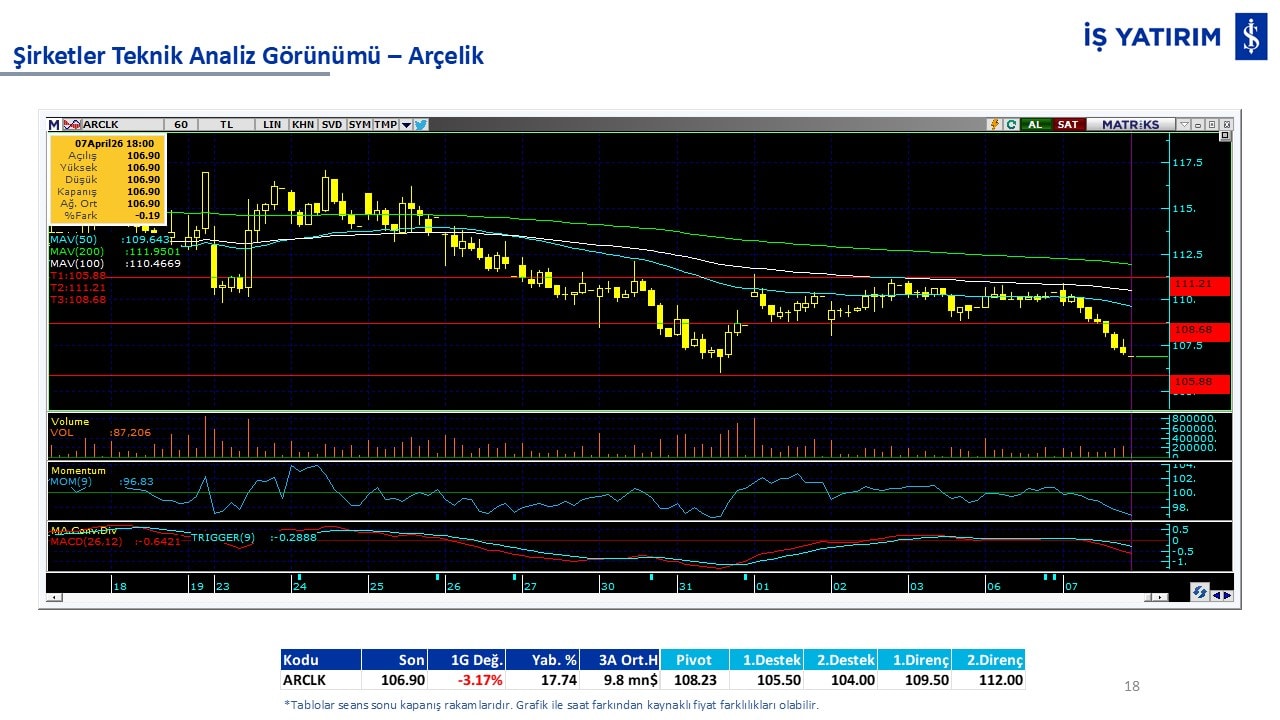Toggle the LIN linear scale option
The image size is (1280, 720).
coord(272,125)
